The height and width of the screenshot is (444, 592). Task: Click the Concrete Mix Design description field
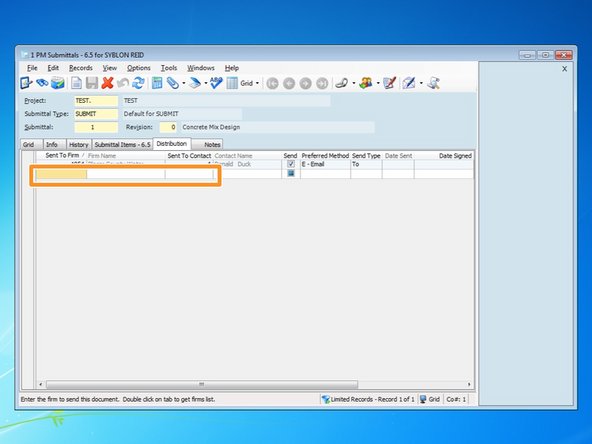(x=278, y=127)
